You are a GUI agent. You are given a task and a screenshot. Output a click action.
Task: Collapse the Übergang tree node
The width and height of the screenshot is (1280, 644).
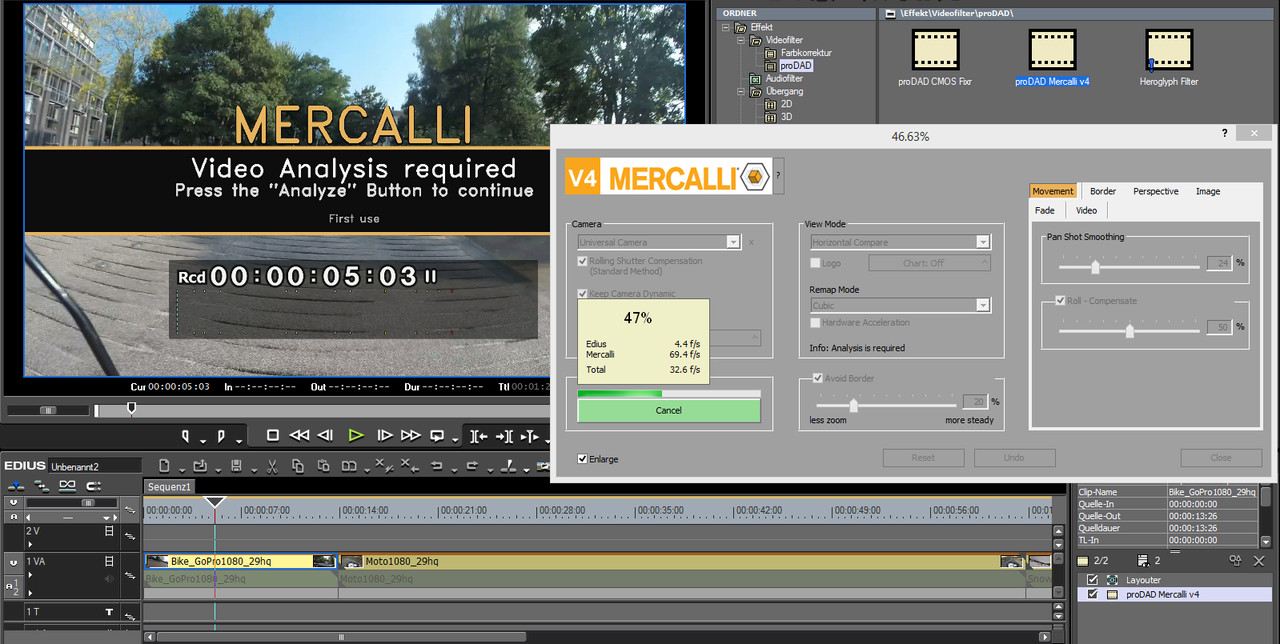click(741, 91)
